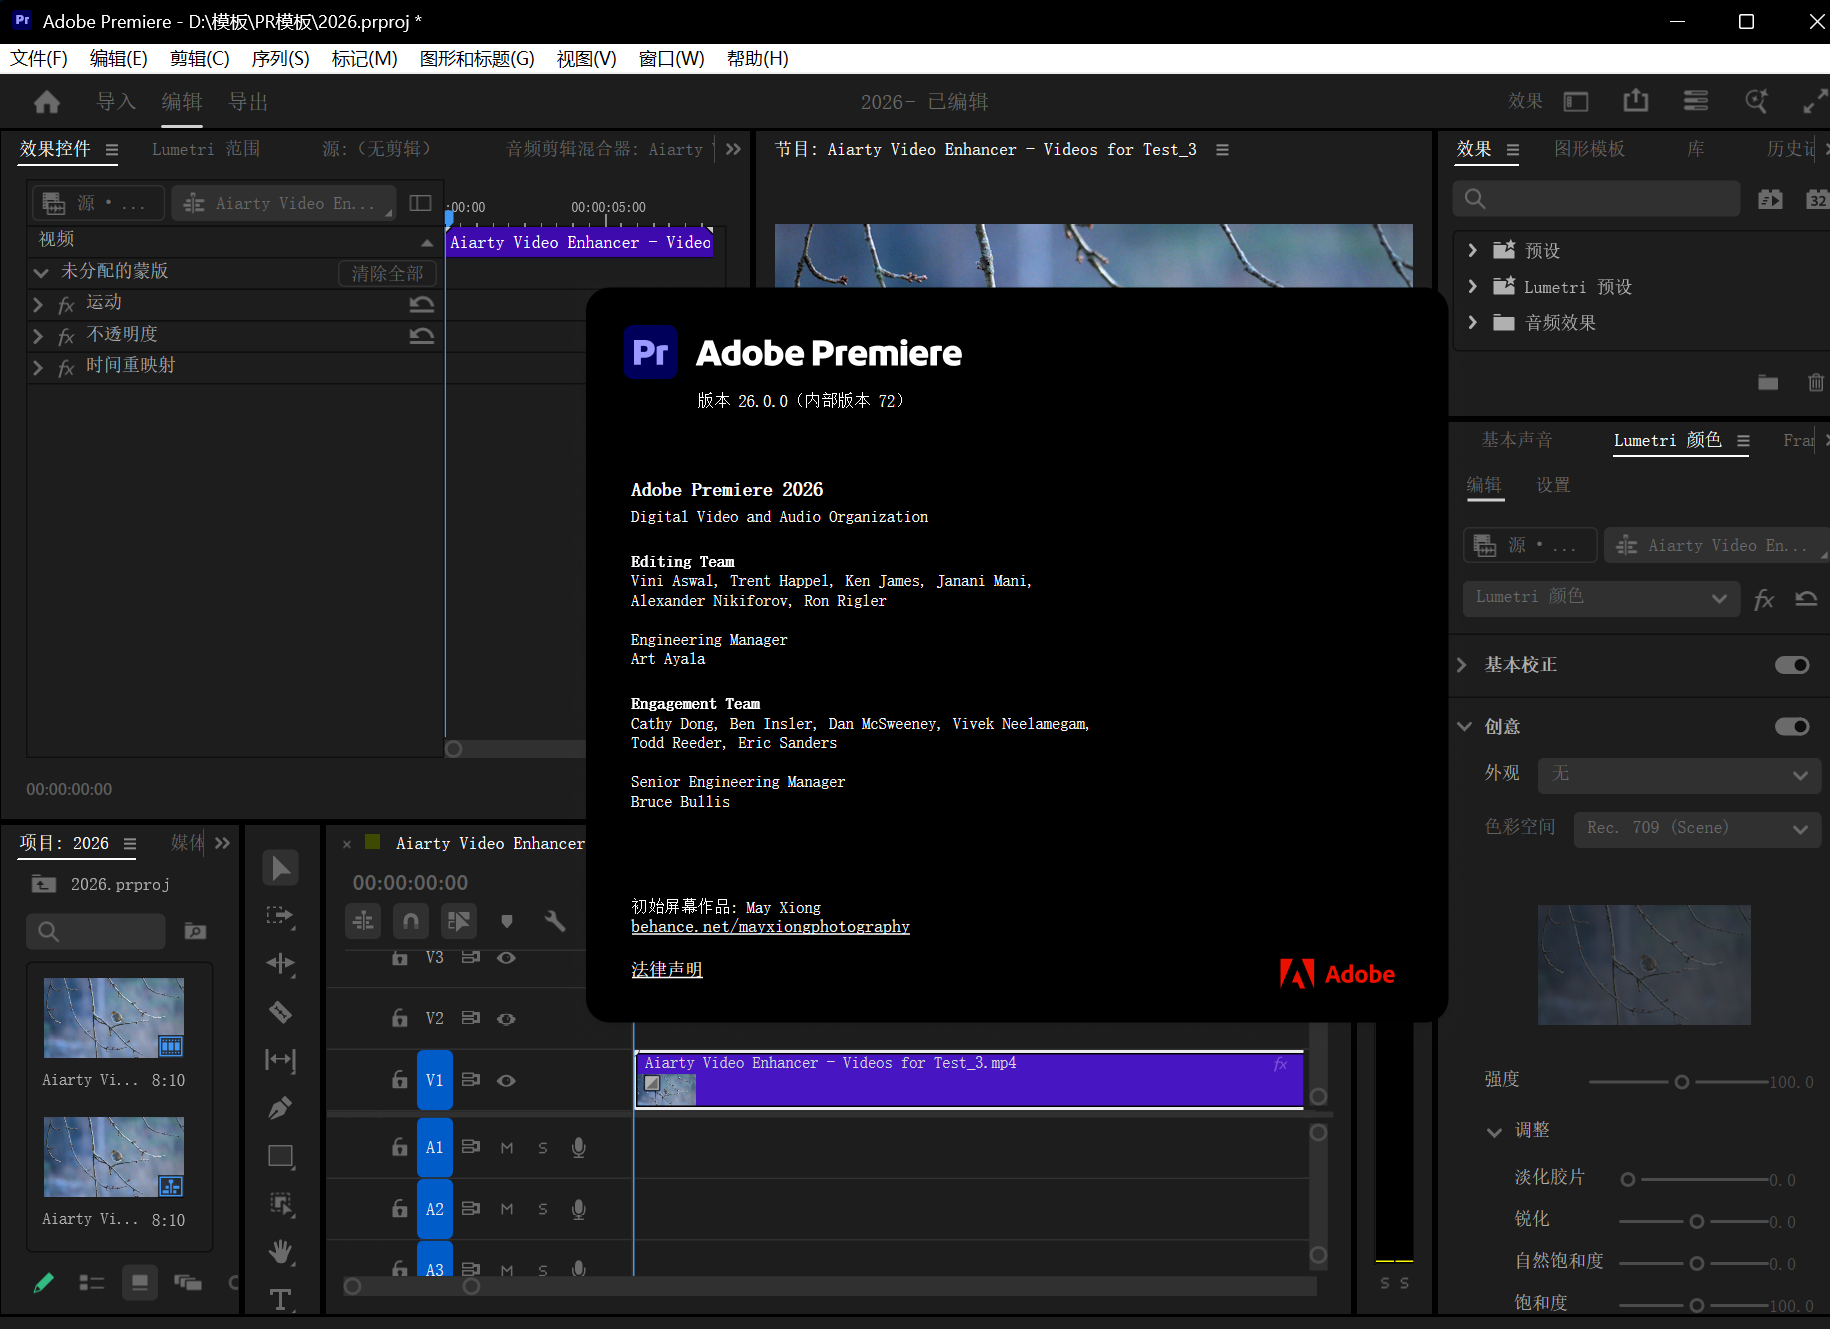This screenshot has width=1830, height=1329.
Task: Select the Type tool
Action: coord(281,1299)
